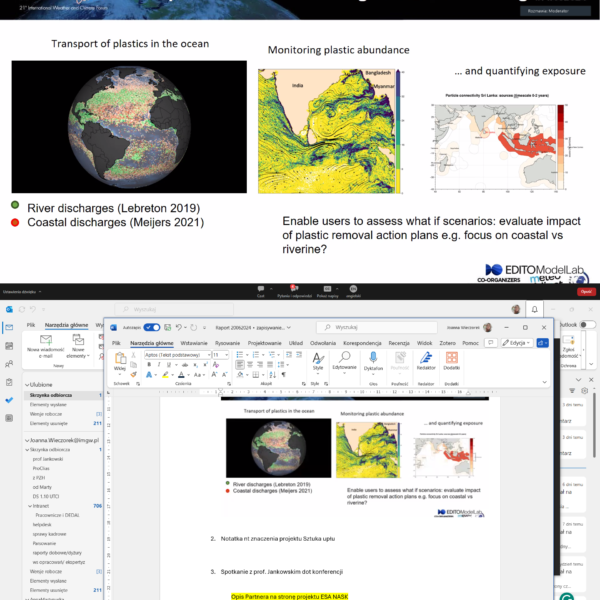Click the text highlight color icon
The image size is (600, 600).
pos(165,375)
